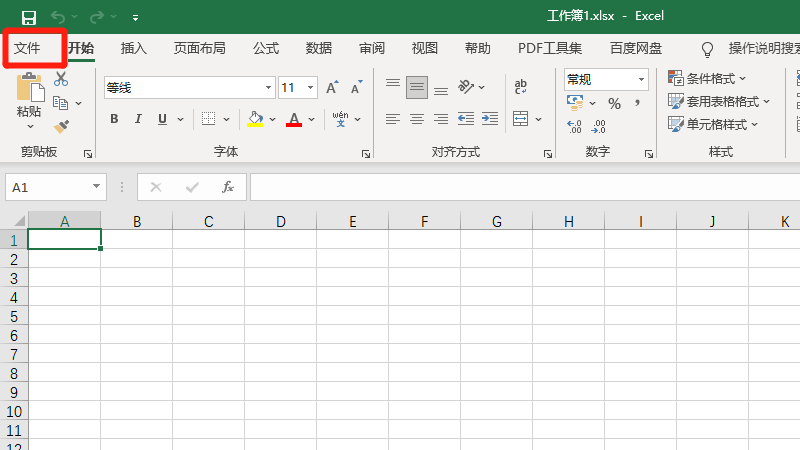The width and height of the screenshot is (800, 450).
Task: Click the Save icon in title bar
Action: click(29, 17)
